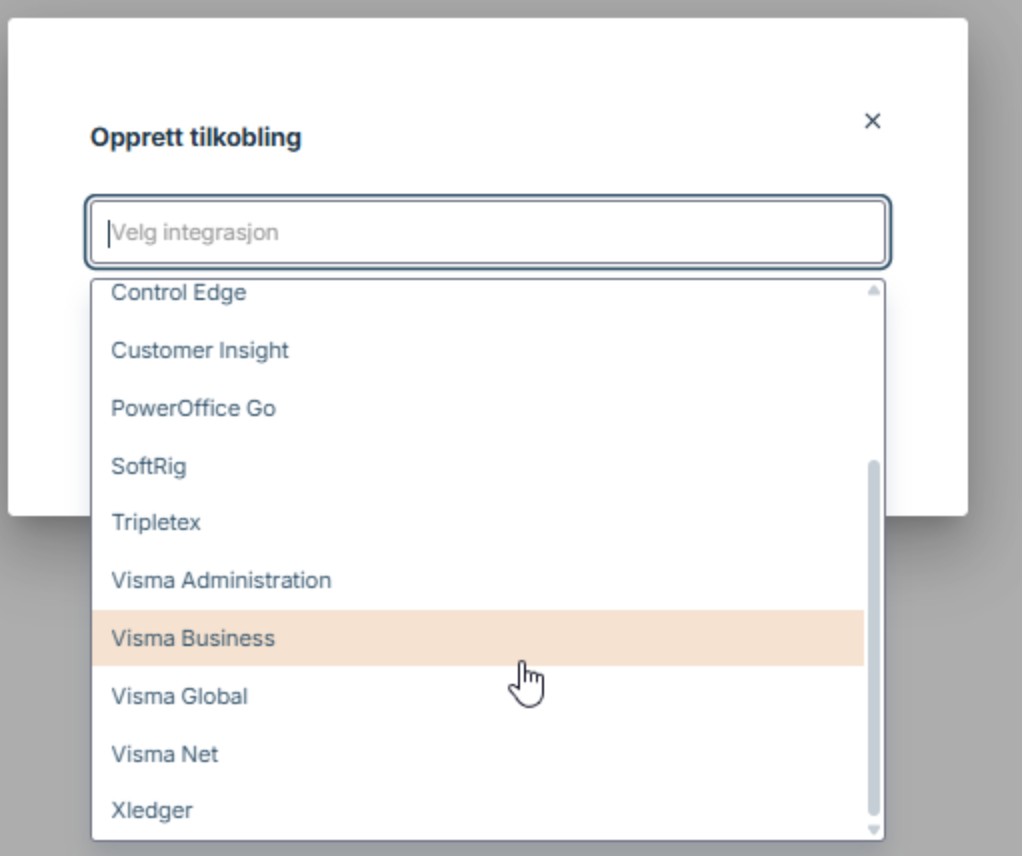Image resolution: width=1023 pixels, height=856 pixels.
Task: Choose Visma Global integration
Action: 180,696
